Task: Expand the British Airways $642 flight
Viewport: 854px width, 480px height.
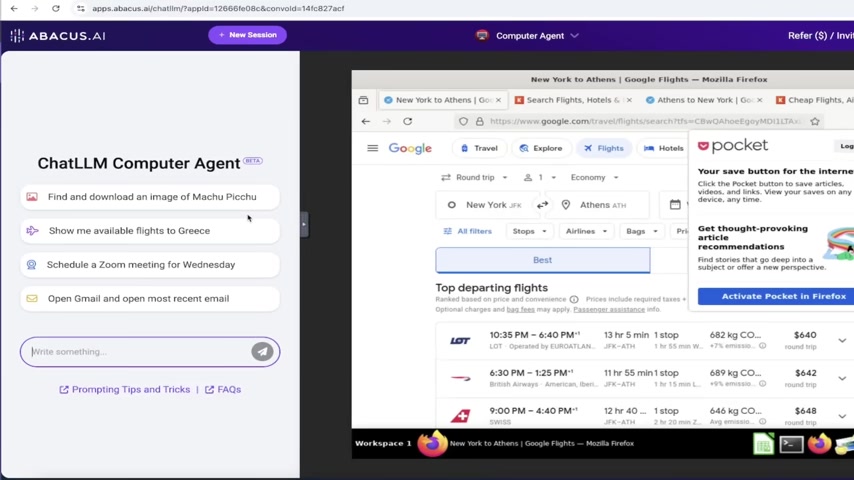Action: click(842, 379)
